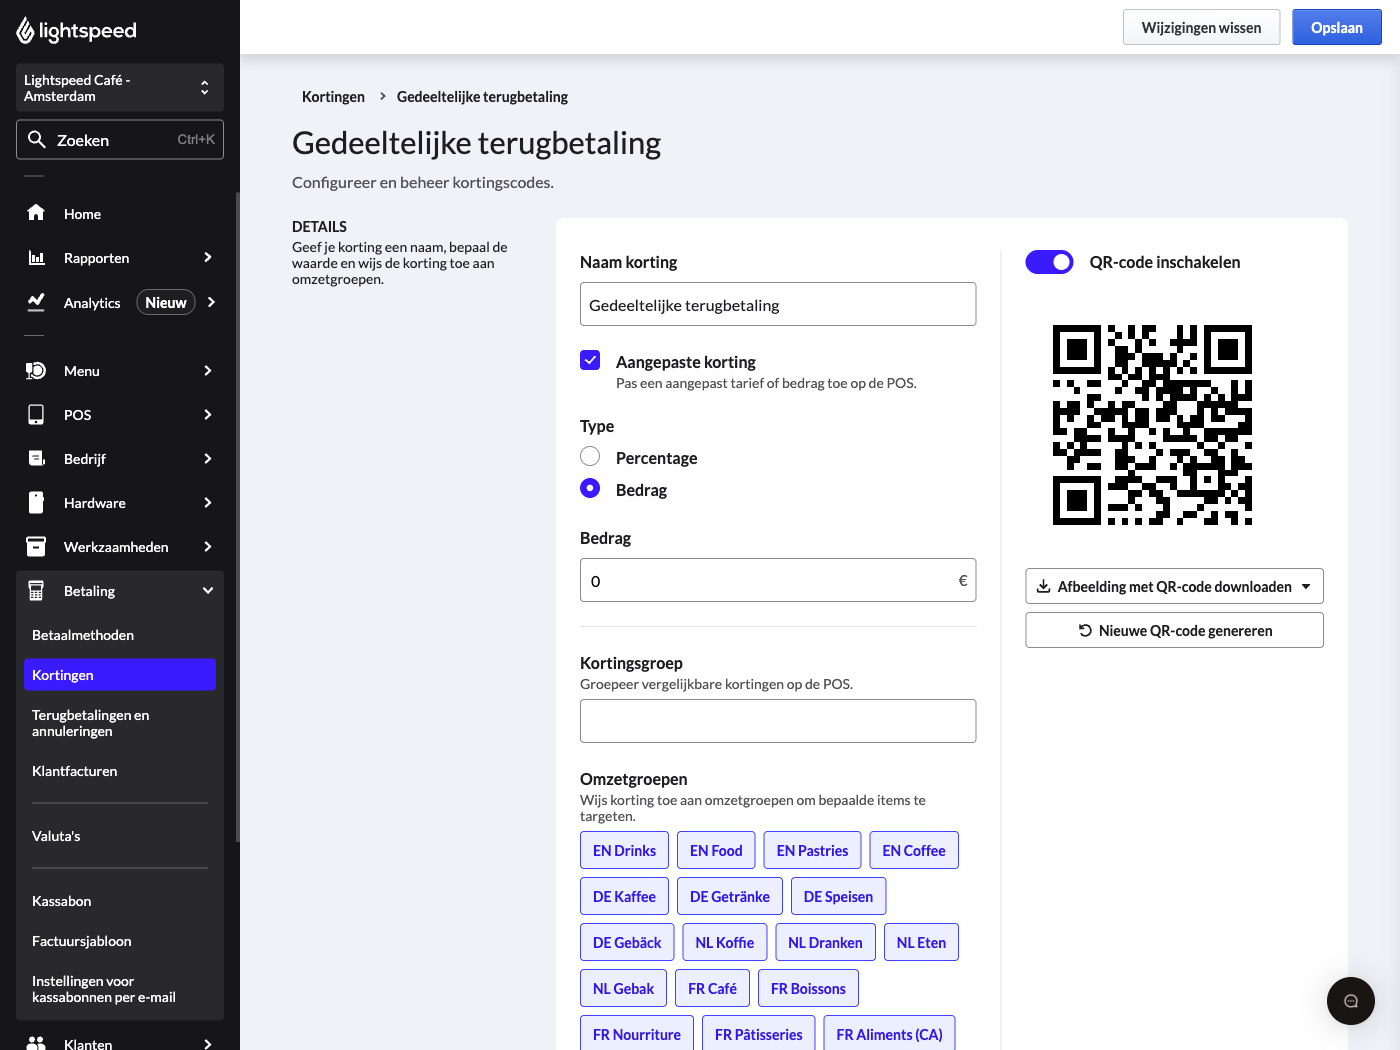Click the magnifier search icon
The width and height of the screenshot is (1400, 1050).
click(x=37, y=140)
